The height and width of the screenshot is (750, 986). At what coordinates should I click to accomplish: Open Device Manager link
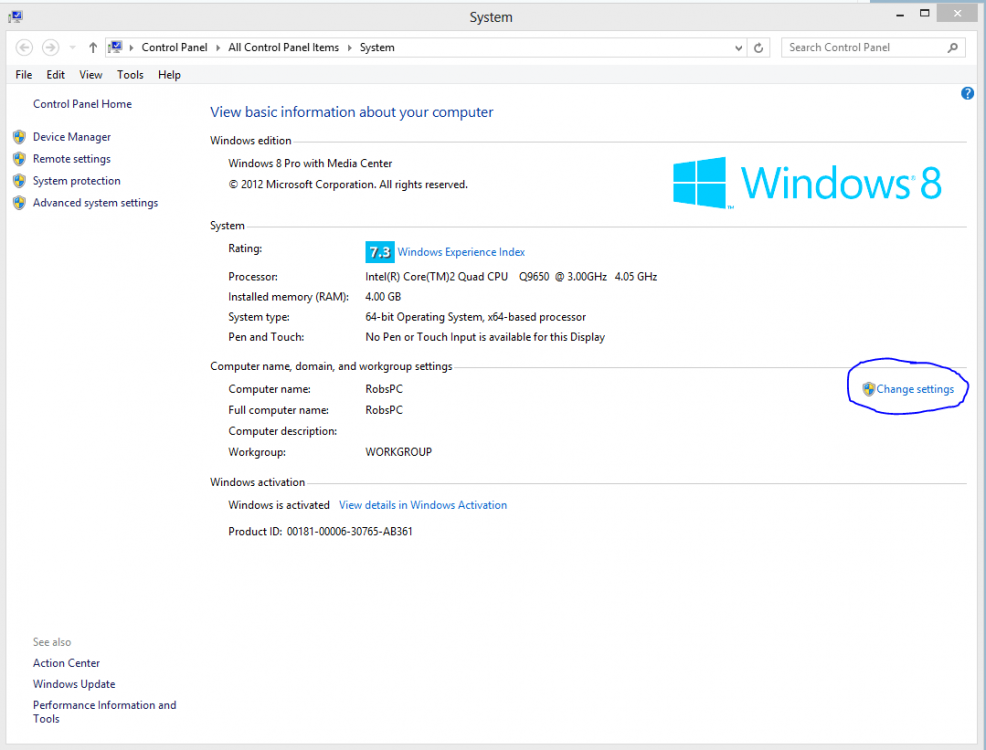pos(72,137)
